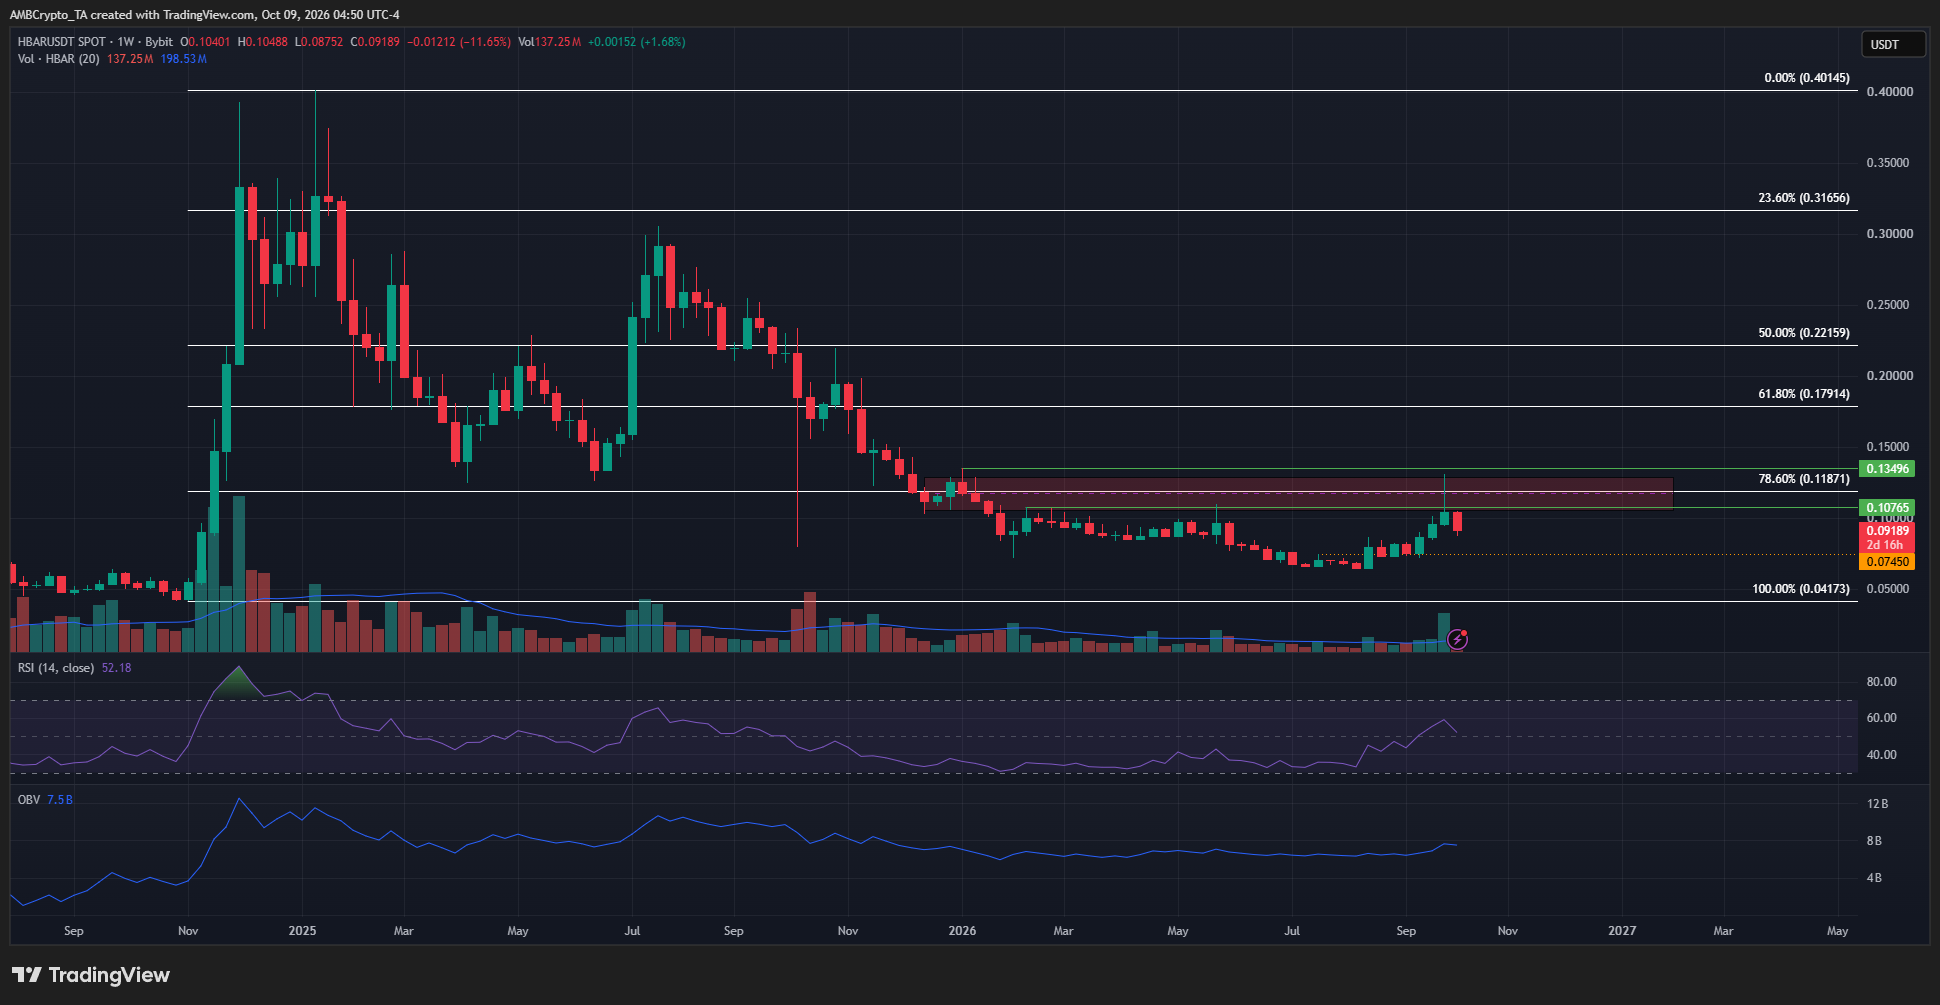Select the RSI (14, close) indicator legend
The height and width of the screenshot is (1005, 1940).
coord(56,668)
